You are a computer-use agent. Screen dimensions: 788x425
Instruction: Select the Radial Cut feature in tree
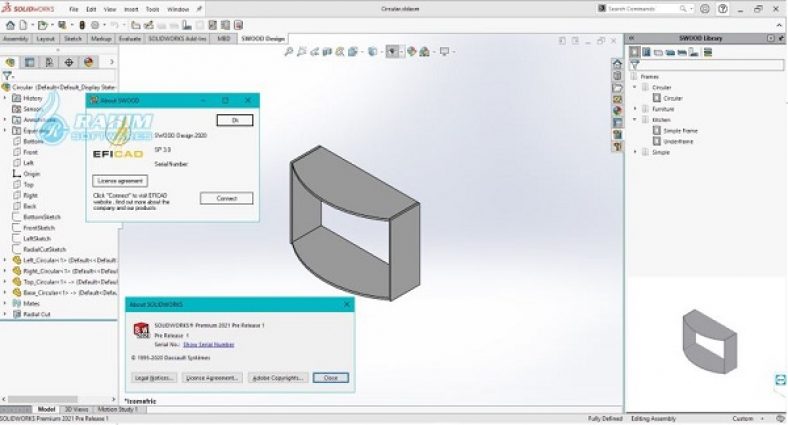[37, 314]
